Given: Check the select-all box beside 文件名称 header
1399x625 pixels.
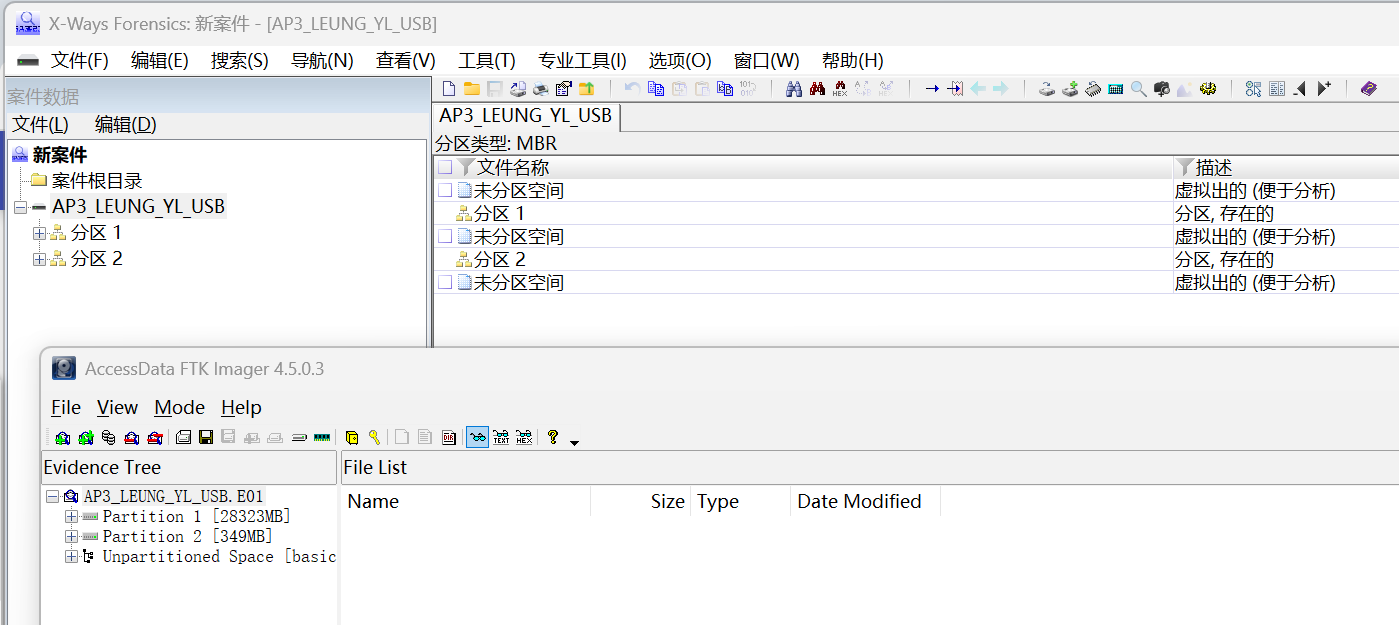Looking at the screenshot, I should click(445, 167).
